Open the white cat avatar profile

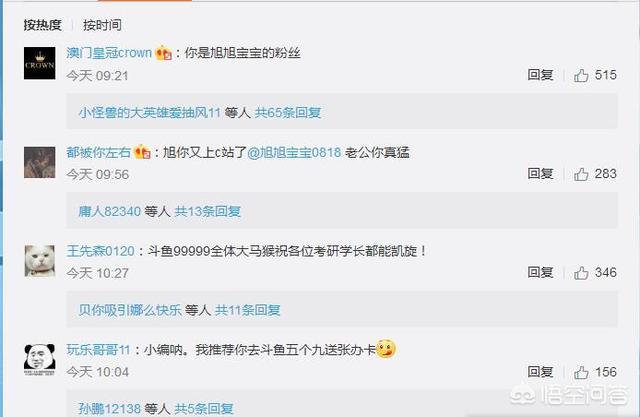tap(40, 261)
